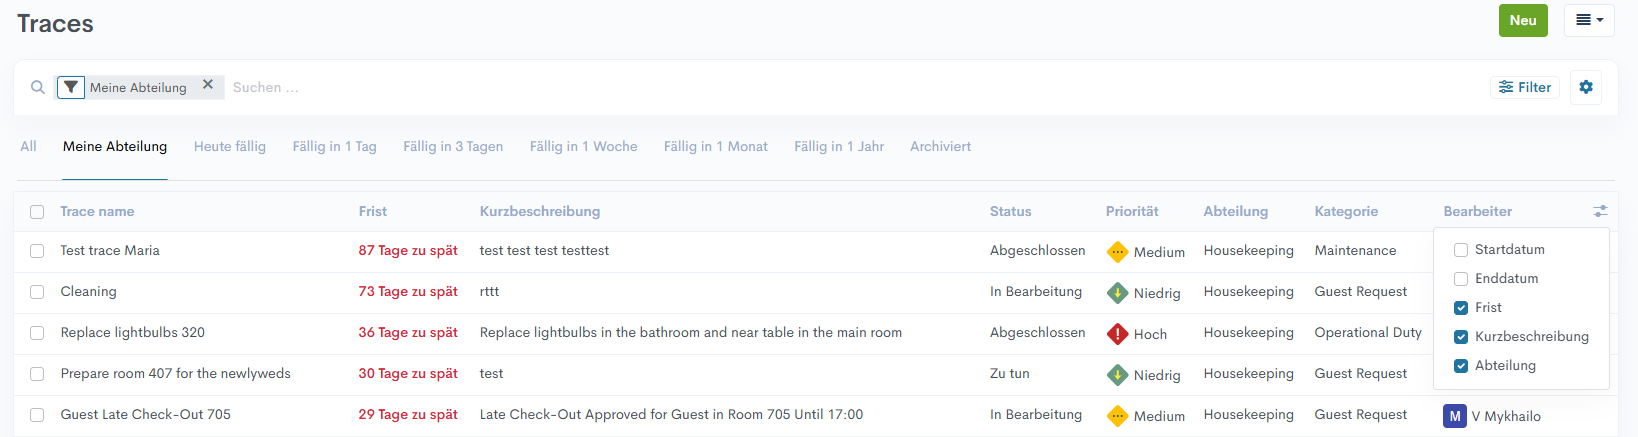
Task: Open the list view dropdown menu
Action: pos(1589,20)
